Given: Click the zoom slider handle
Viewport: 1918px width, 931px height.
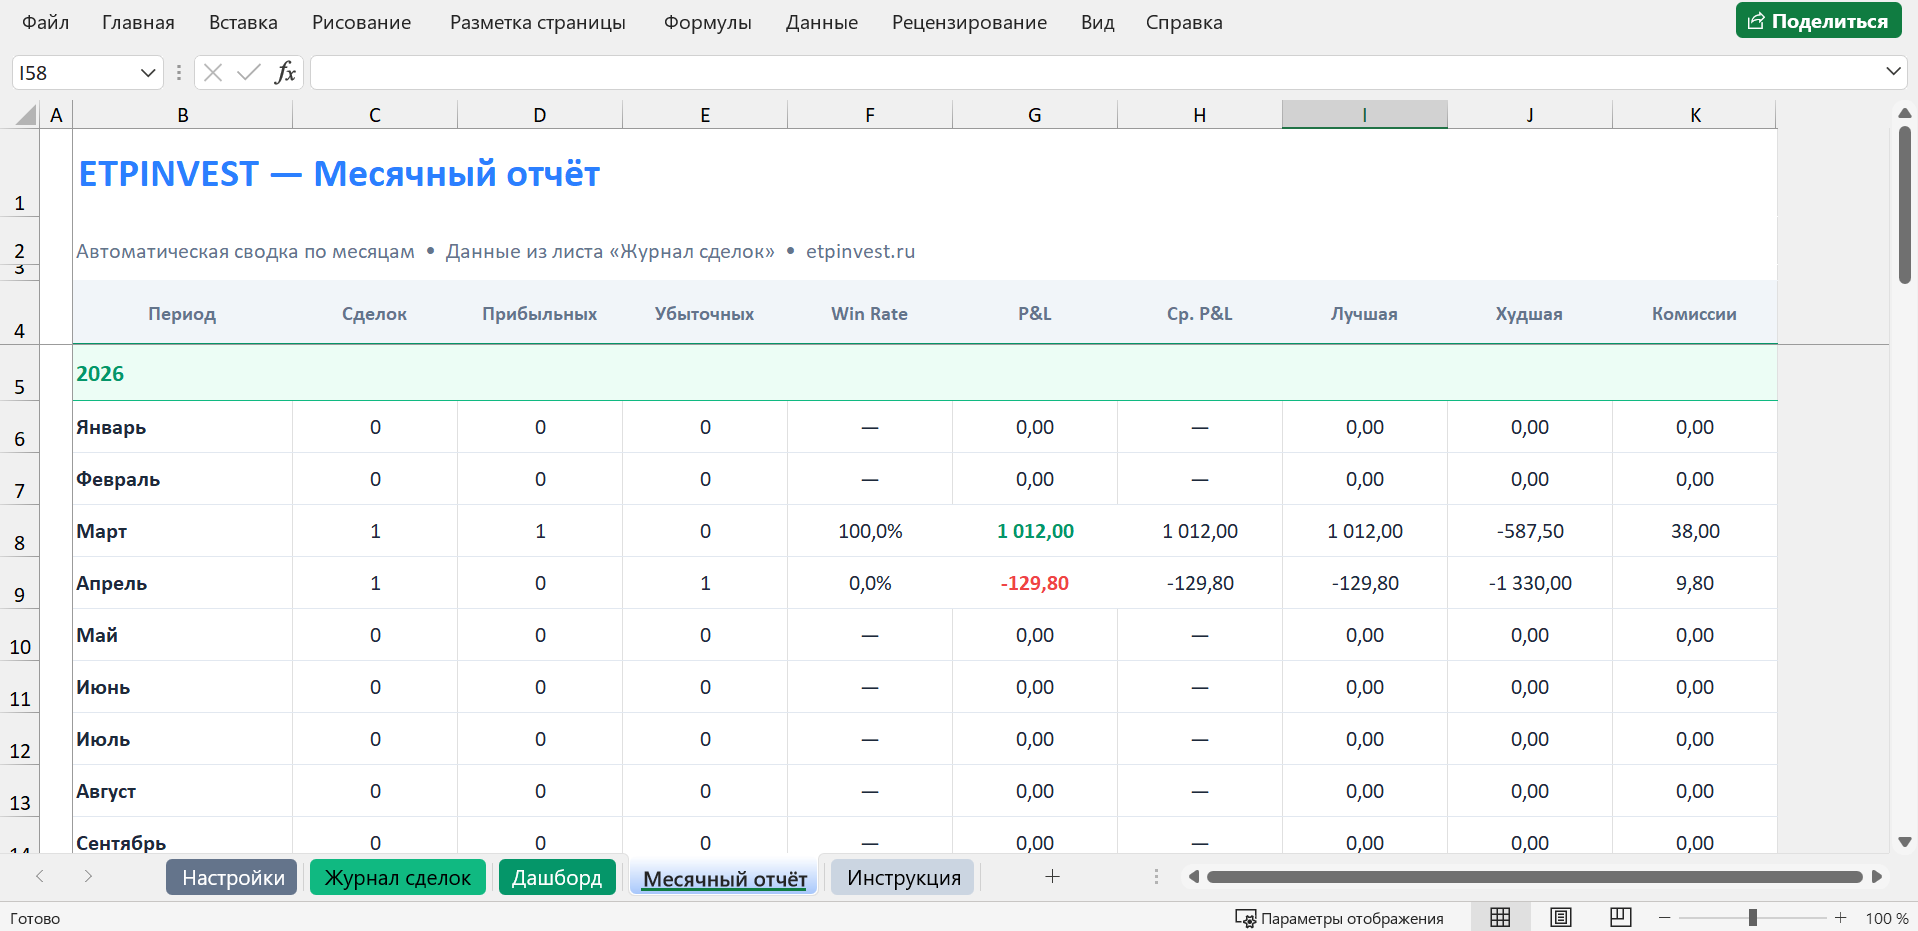Looking at the screenshot, I should coord(1752,918).
